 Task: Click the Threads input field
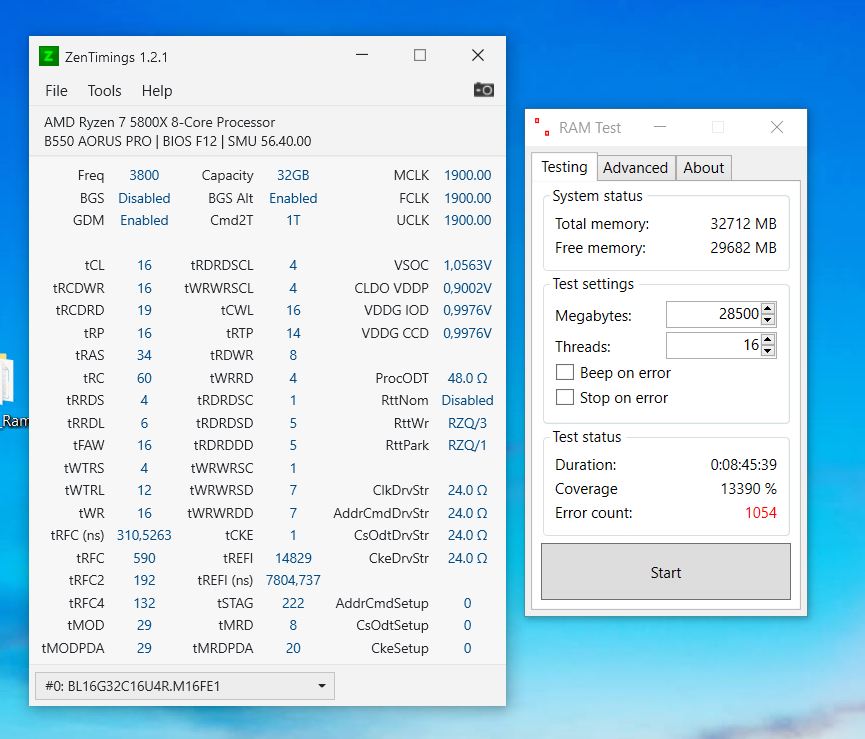pyautogui.click(x=713, y=345)
